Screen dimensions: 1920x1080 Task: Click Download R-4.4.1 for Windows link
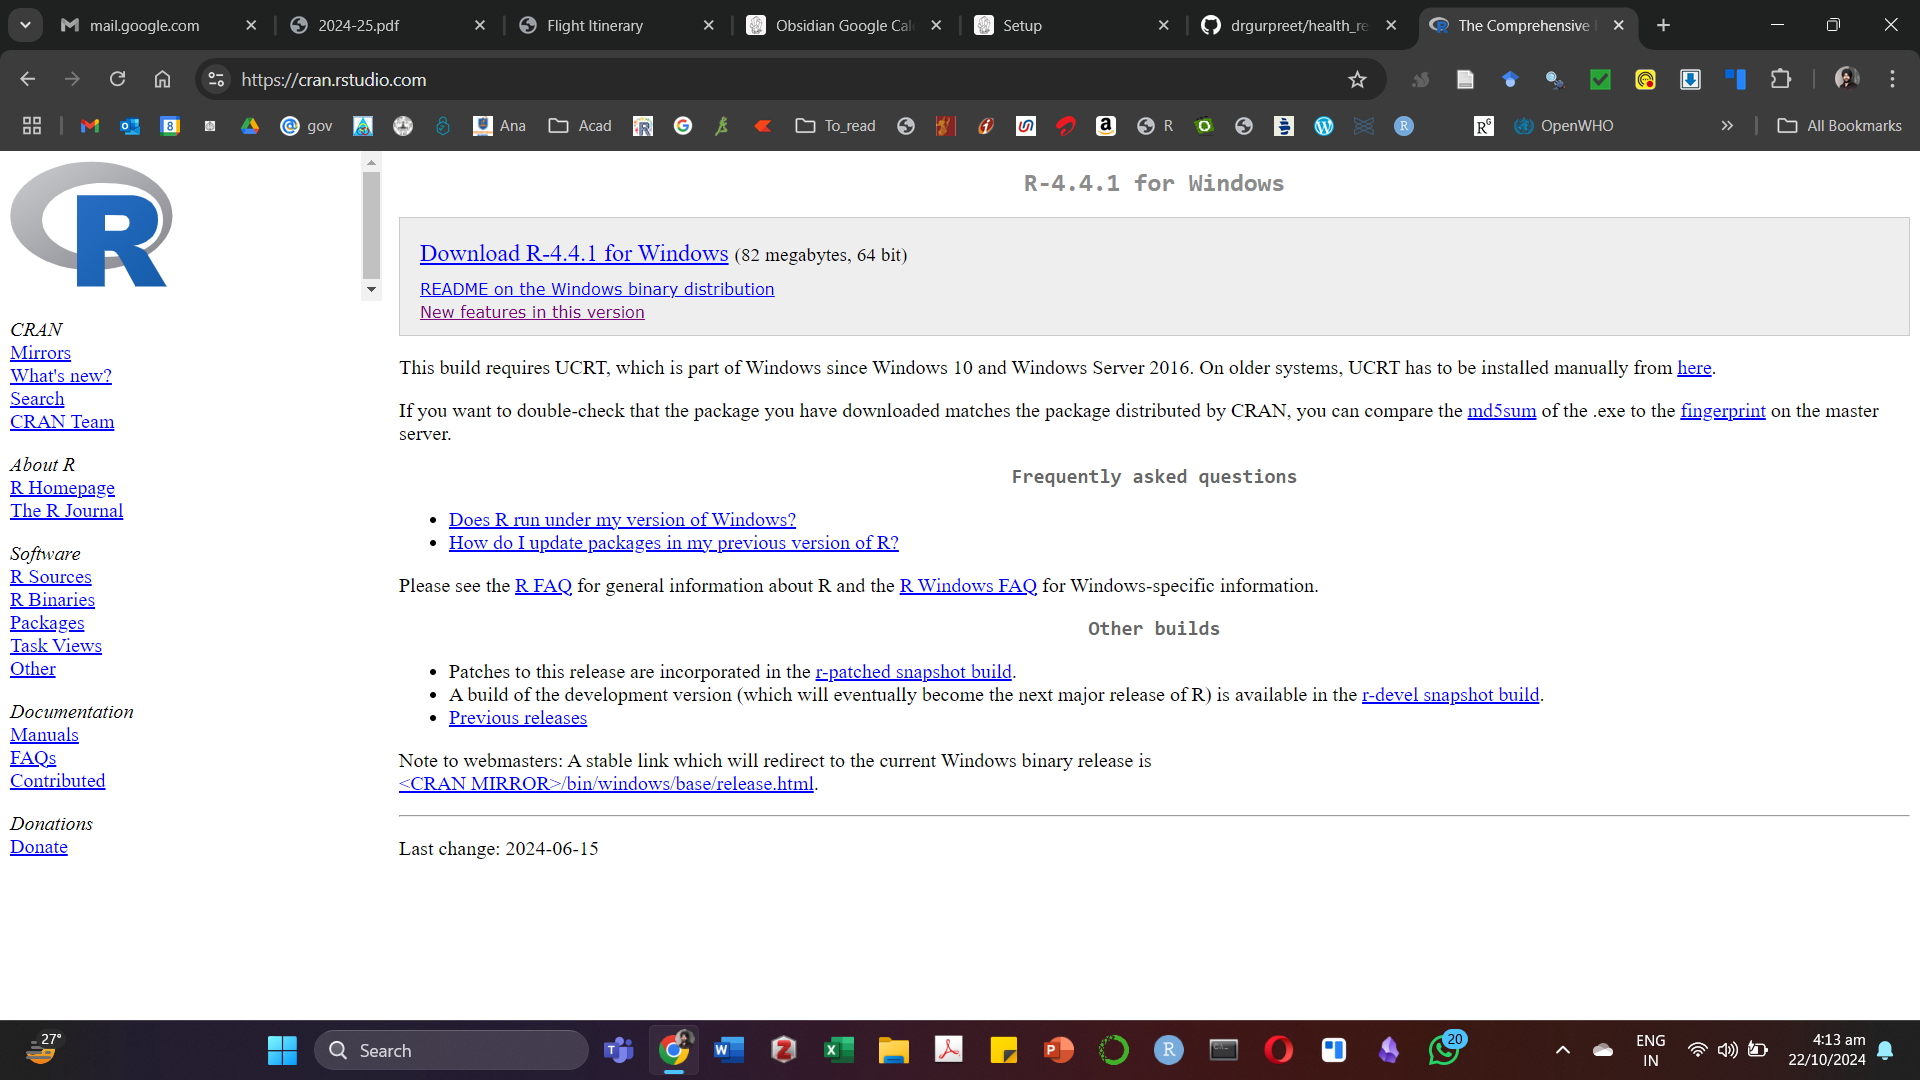coord(574,254)
